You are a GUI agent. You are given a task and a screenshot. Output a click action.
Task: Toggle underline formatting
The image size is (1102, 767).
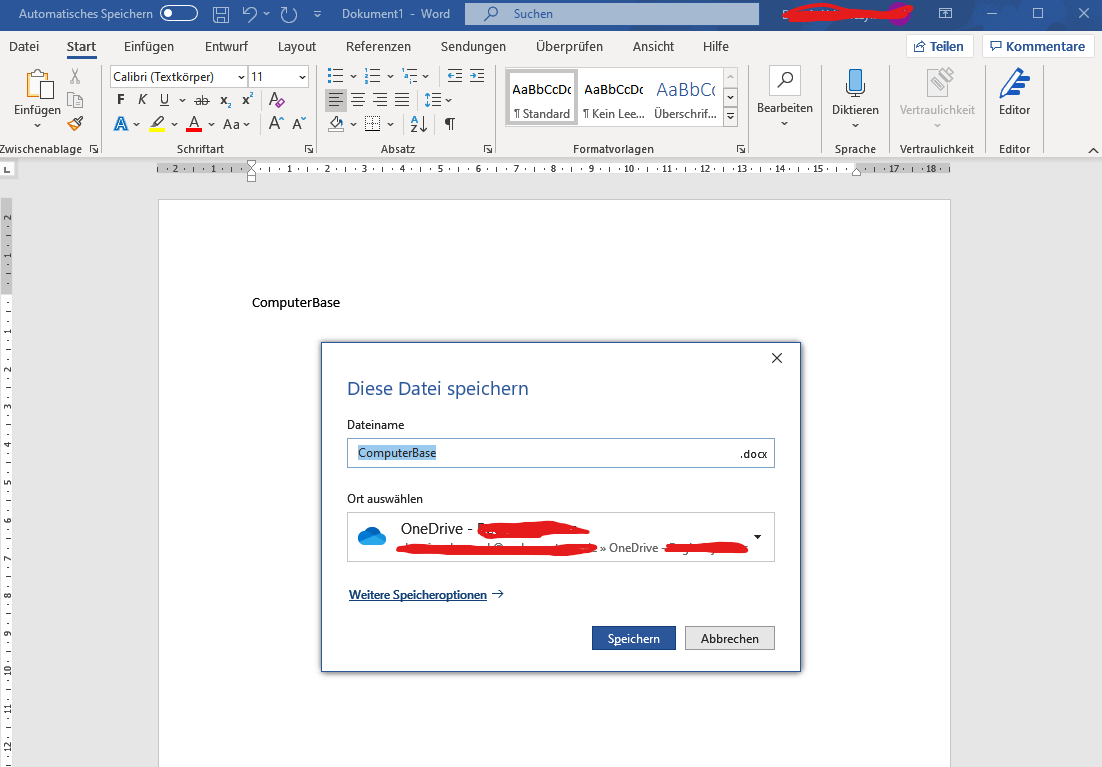tap(164, 100)
